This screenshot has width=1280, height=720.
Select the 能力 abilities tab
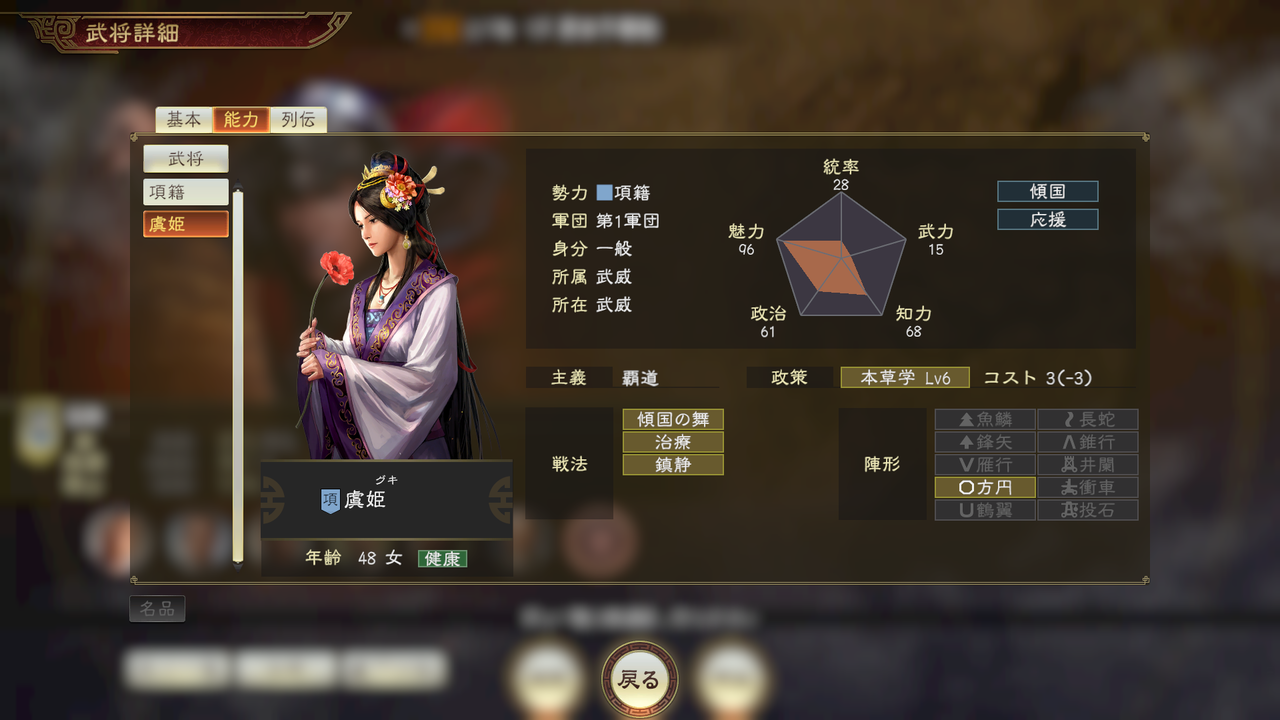coord(241,120)
